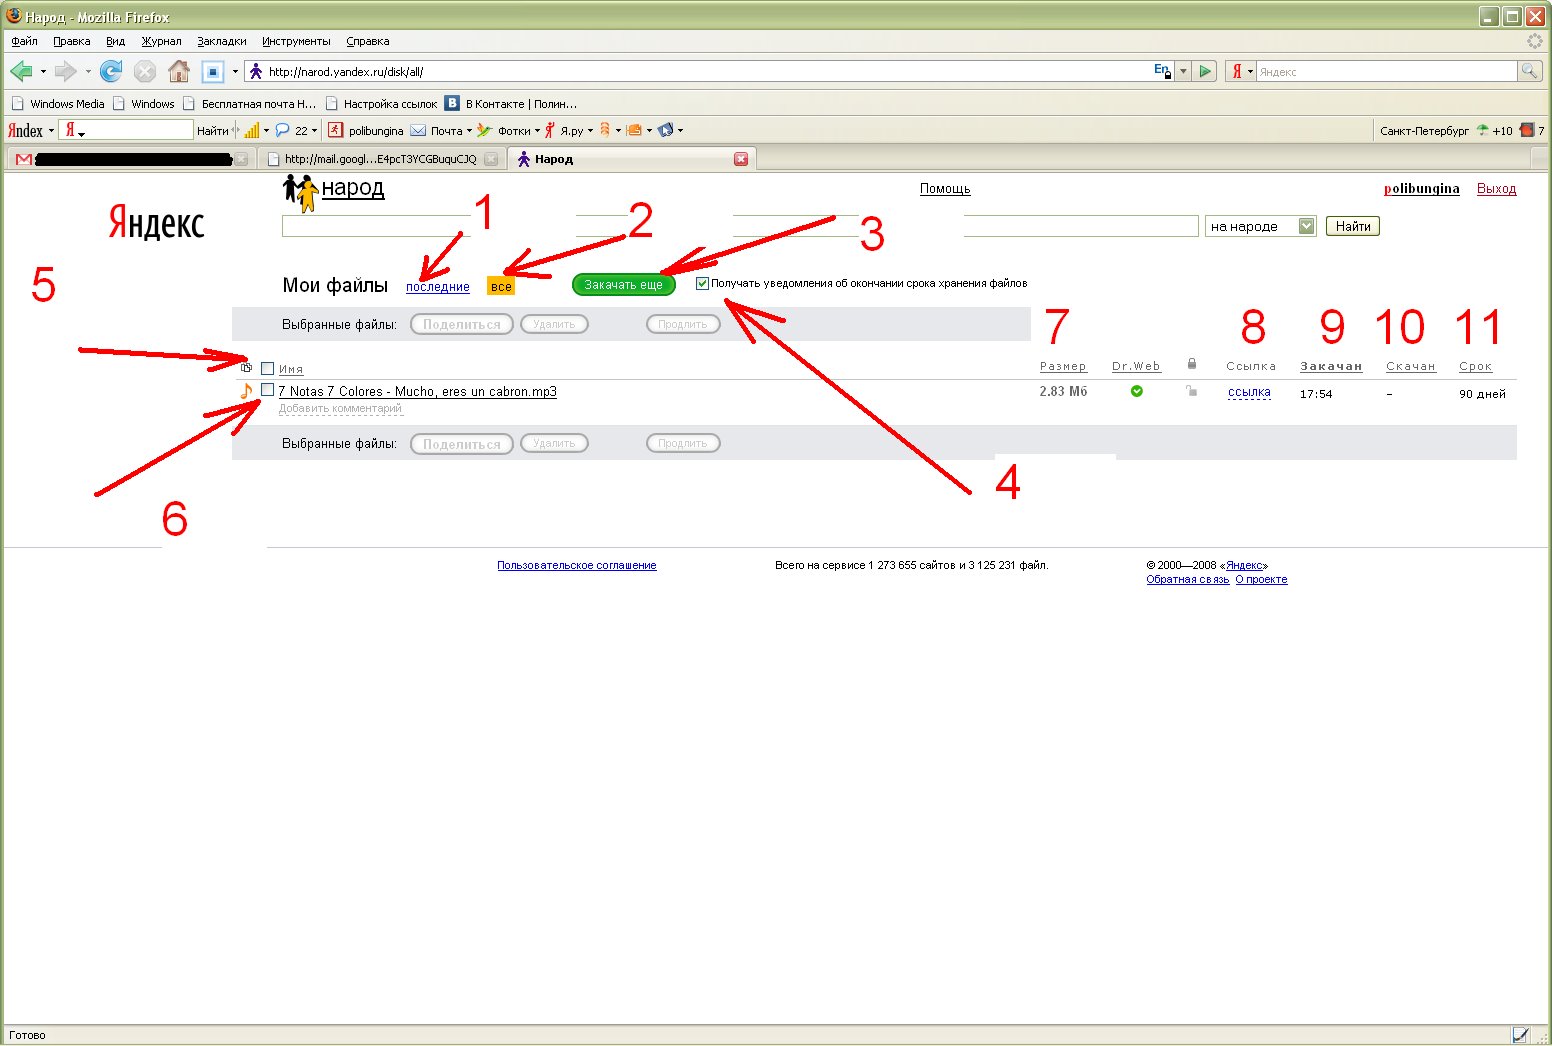
Task: Click the green 'Закачать еще' button
Action: [624, 285]
